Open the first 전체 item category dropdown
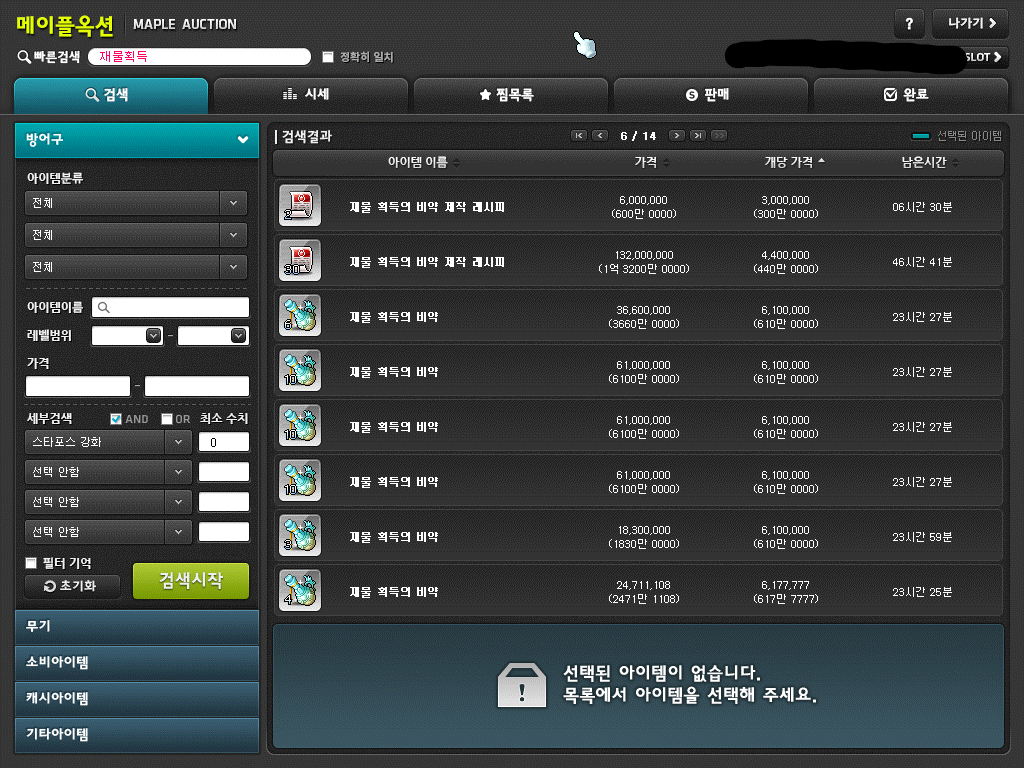Image resolution: width=1024 pixels, height=768 pixels. point(136,202)
